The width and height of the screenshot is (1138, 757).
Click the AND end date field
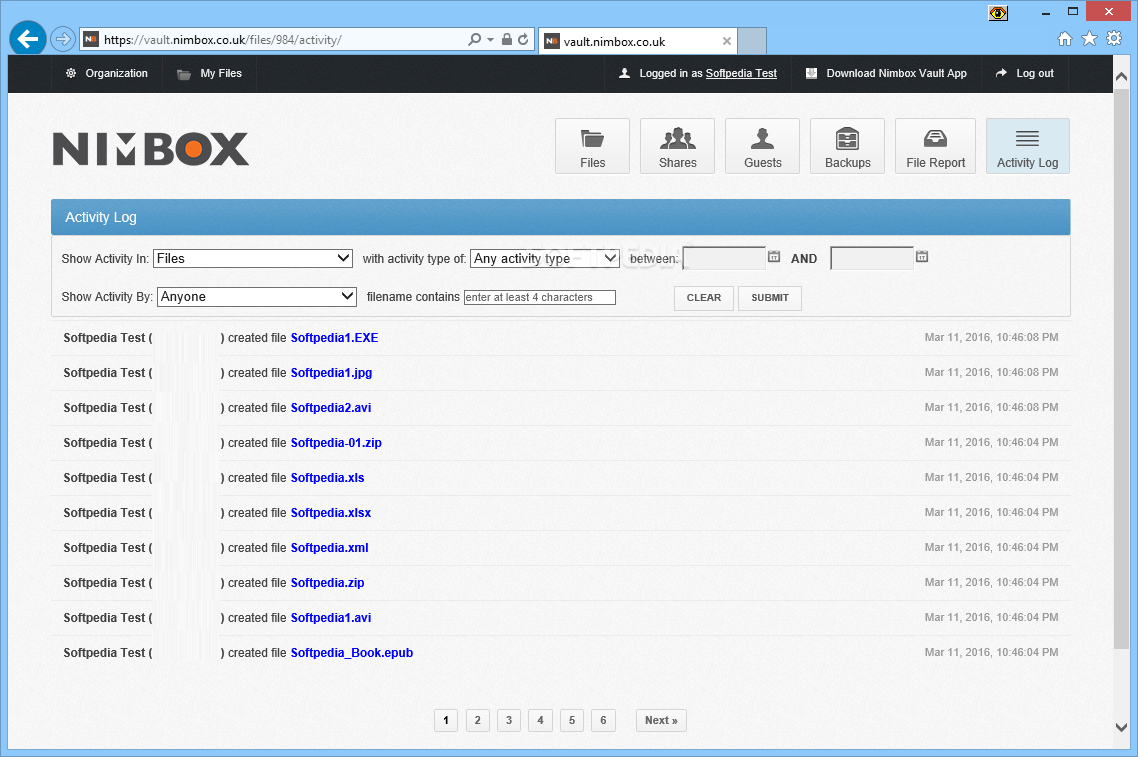(x=872, y=258)
